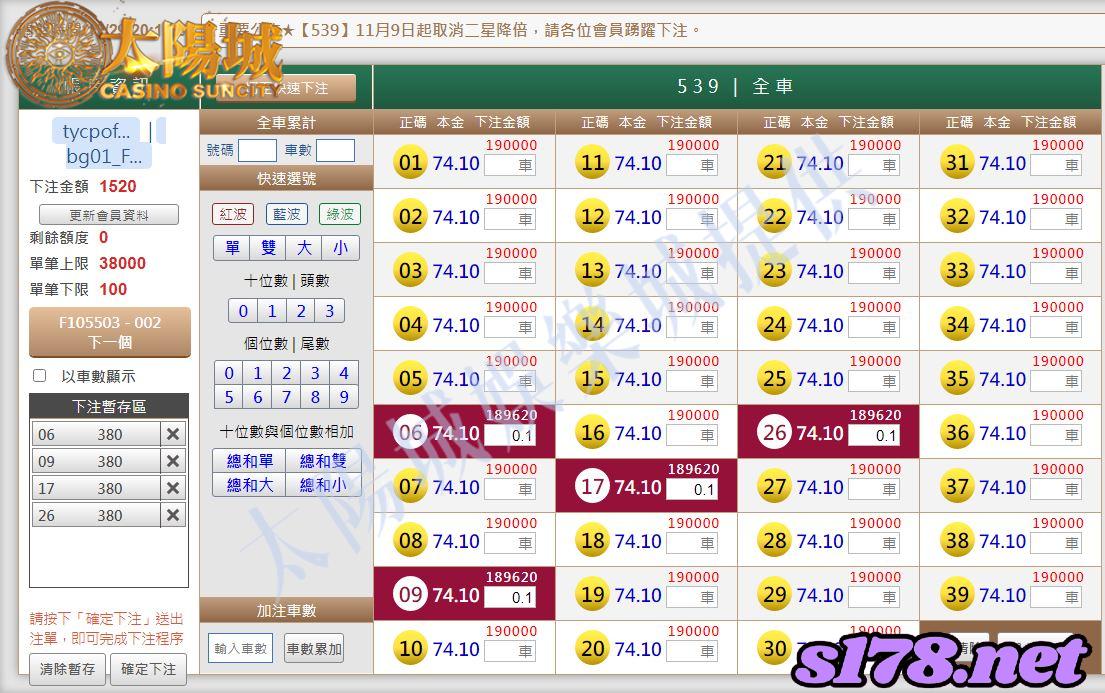Image resolution: width=1105 pixels, height=693 pixels.
Task: Click 更新會員資料 refresh member button
Action: (x=109, y=215)
